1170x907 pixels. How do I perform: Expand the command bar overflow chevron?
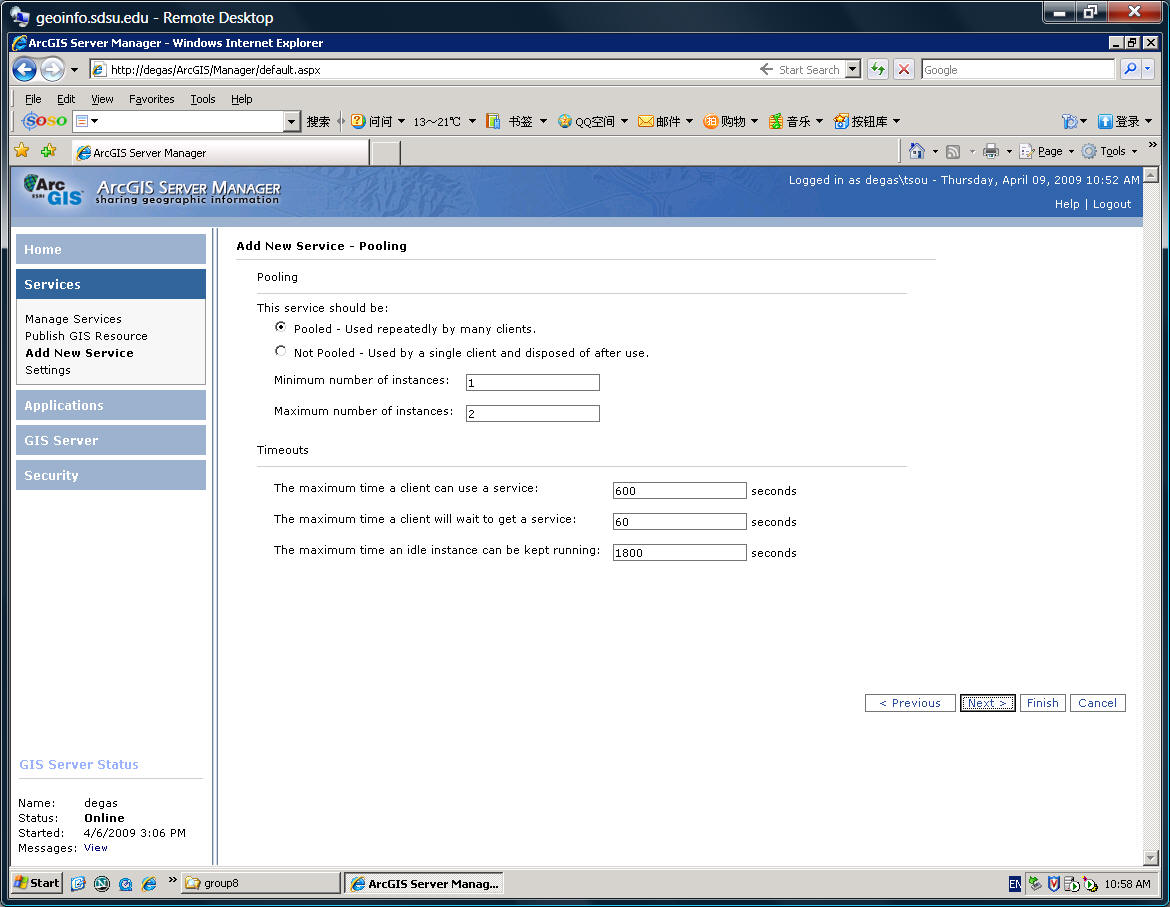[1152, 145]
